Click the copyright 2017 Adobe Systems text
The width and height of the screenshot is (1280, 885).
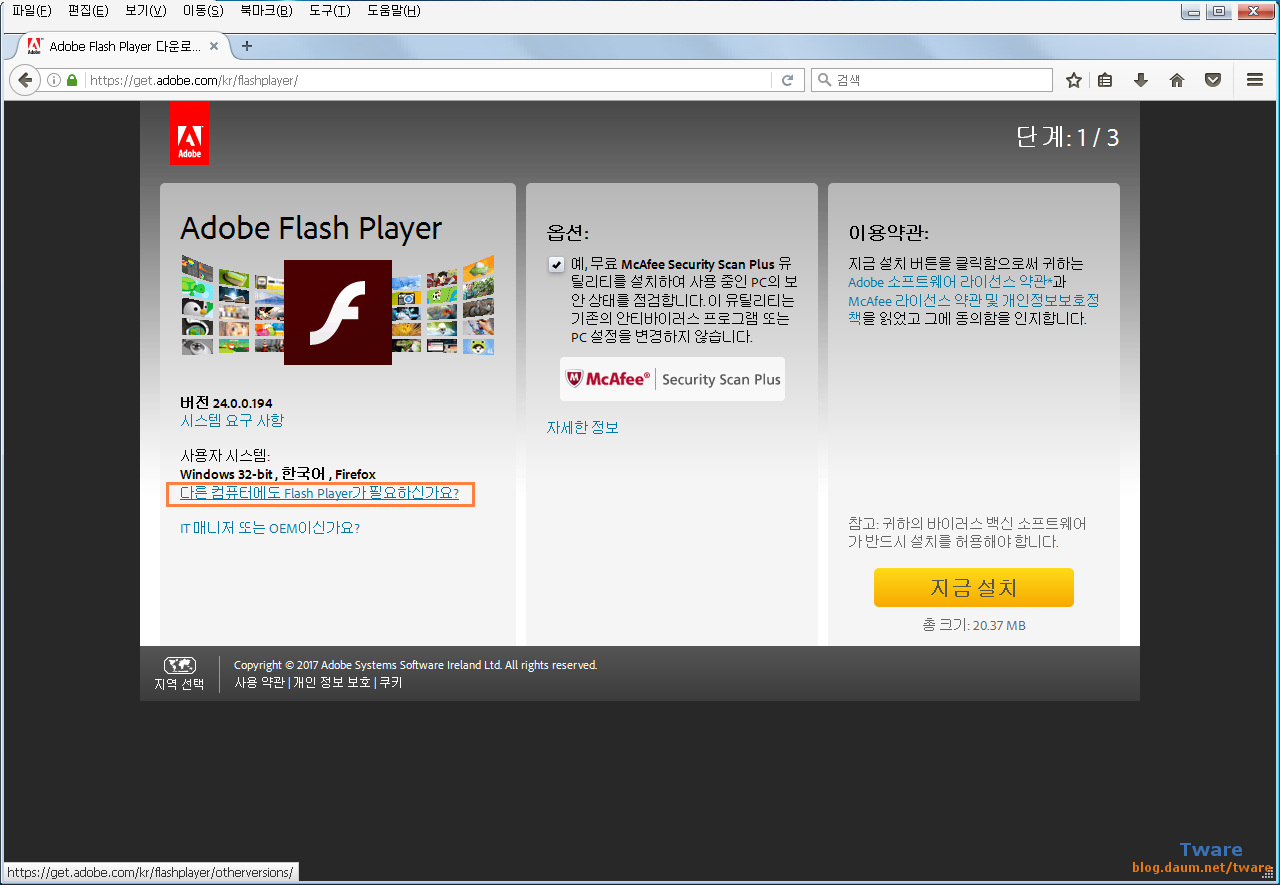coord(415,665)
